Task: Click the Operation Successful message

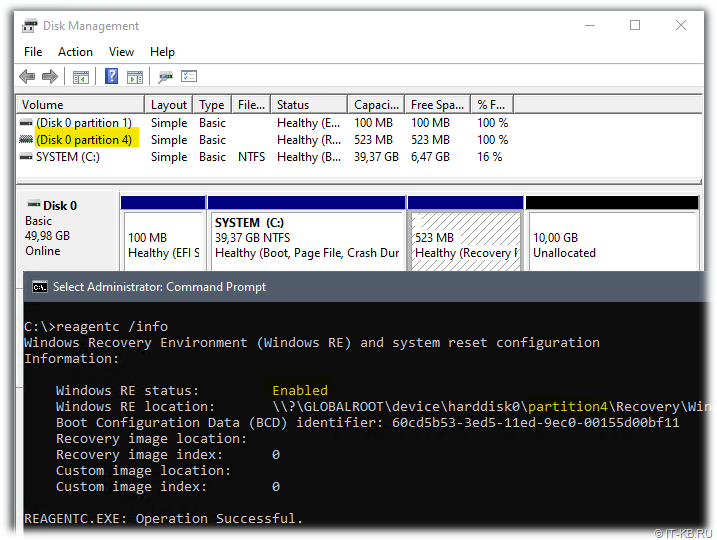Action: click(163, 519)
